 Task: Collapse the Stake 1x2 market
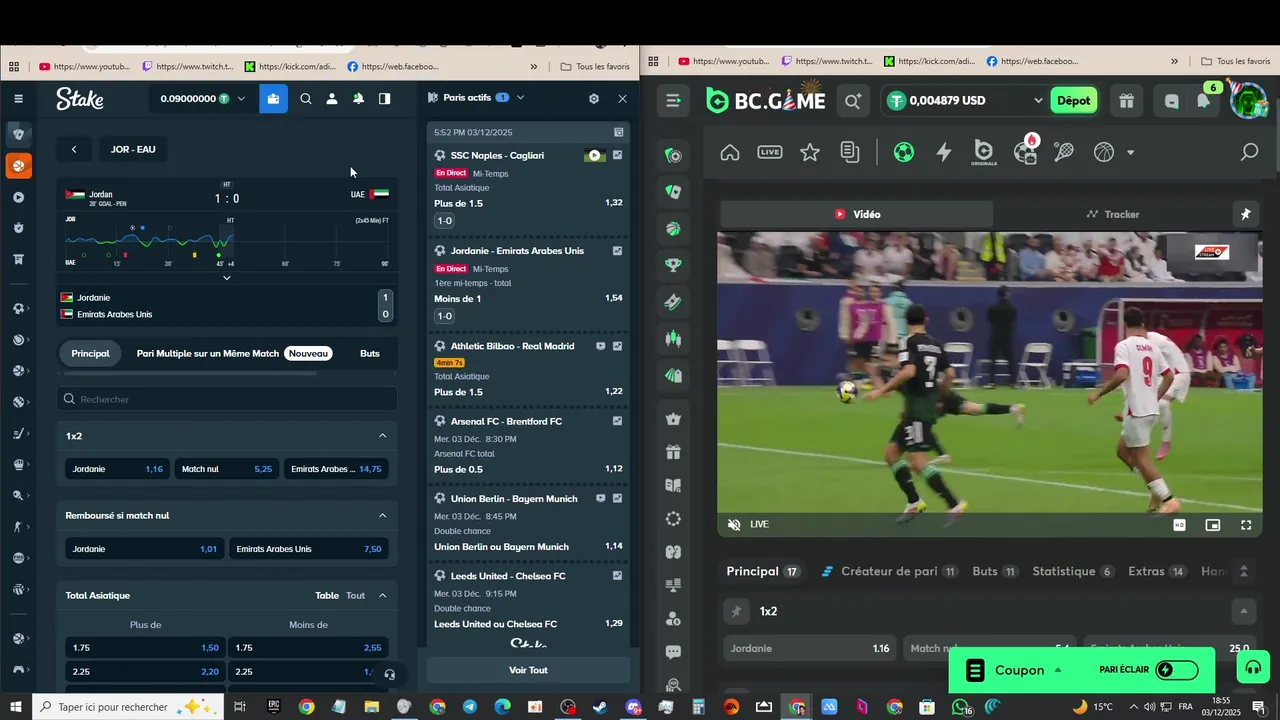(383, 436)
